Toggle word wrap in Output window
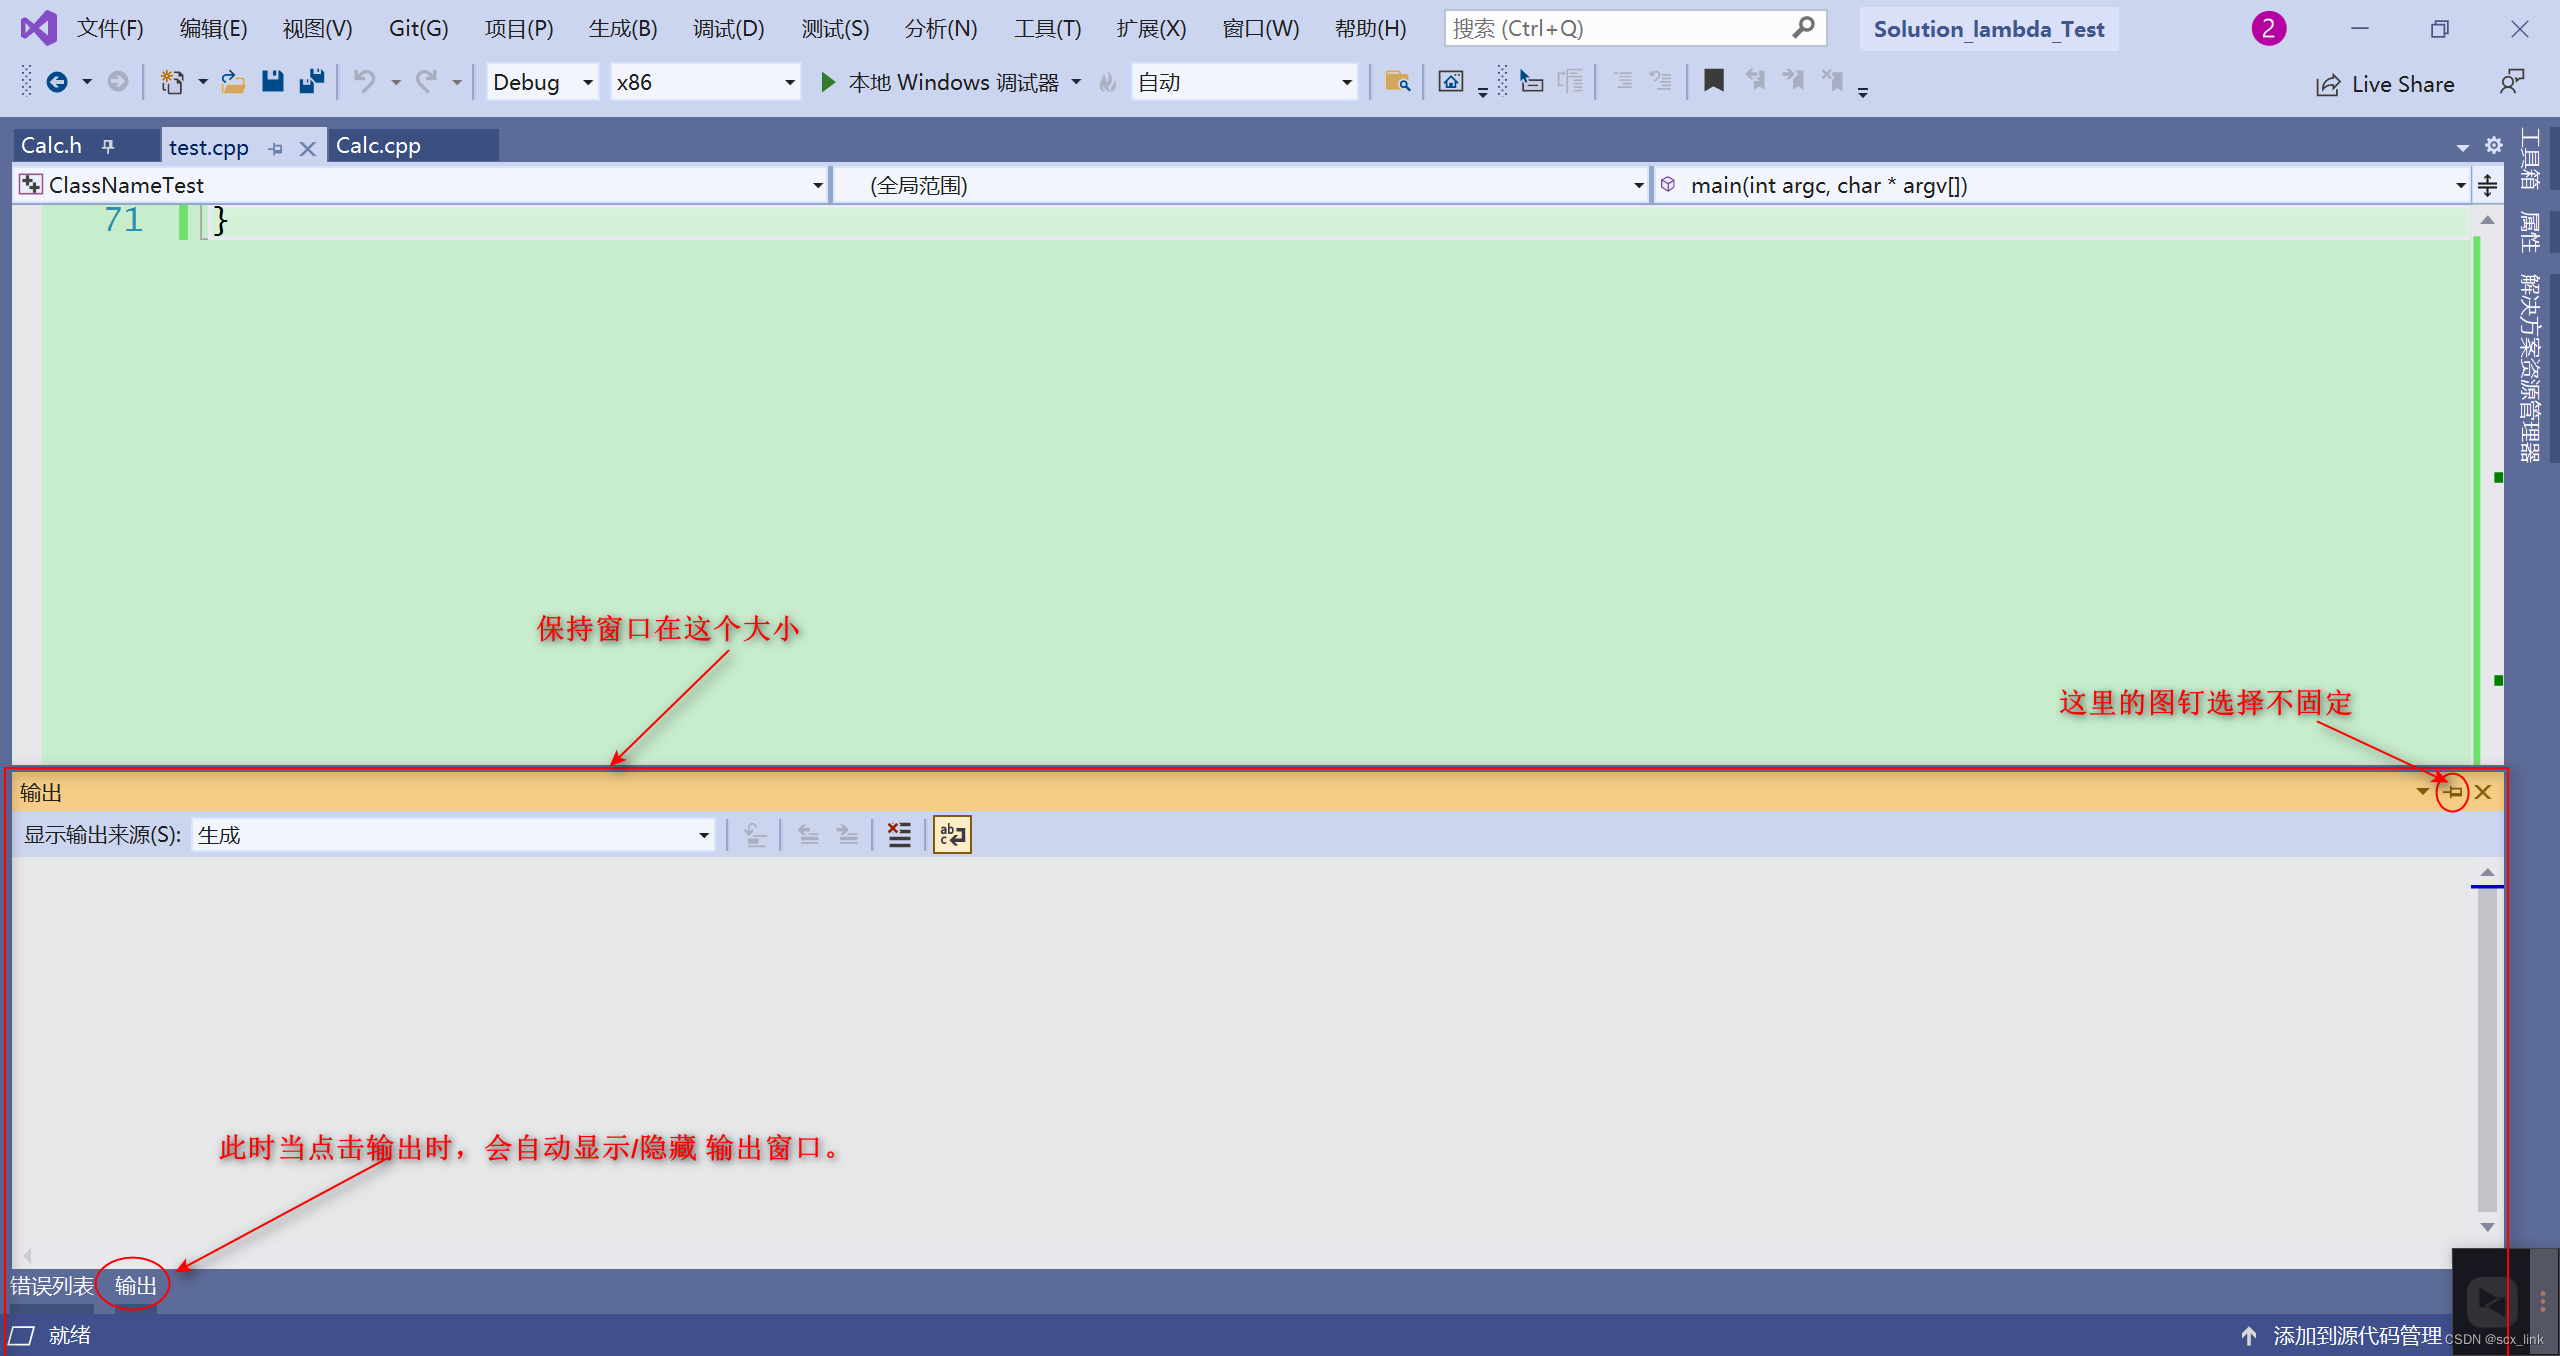2560x1356 pixels. 952,835
